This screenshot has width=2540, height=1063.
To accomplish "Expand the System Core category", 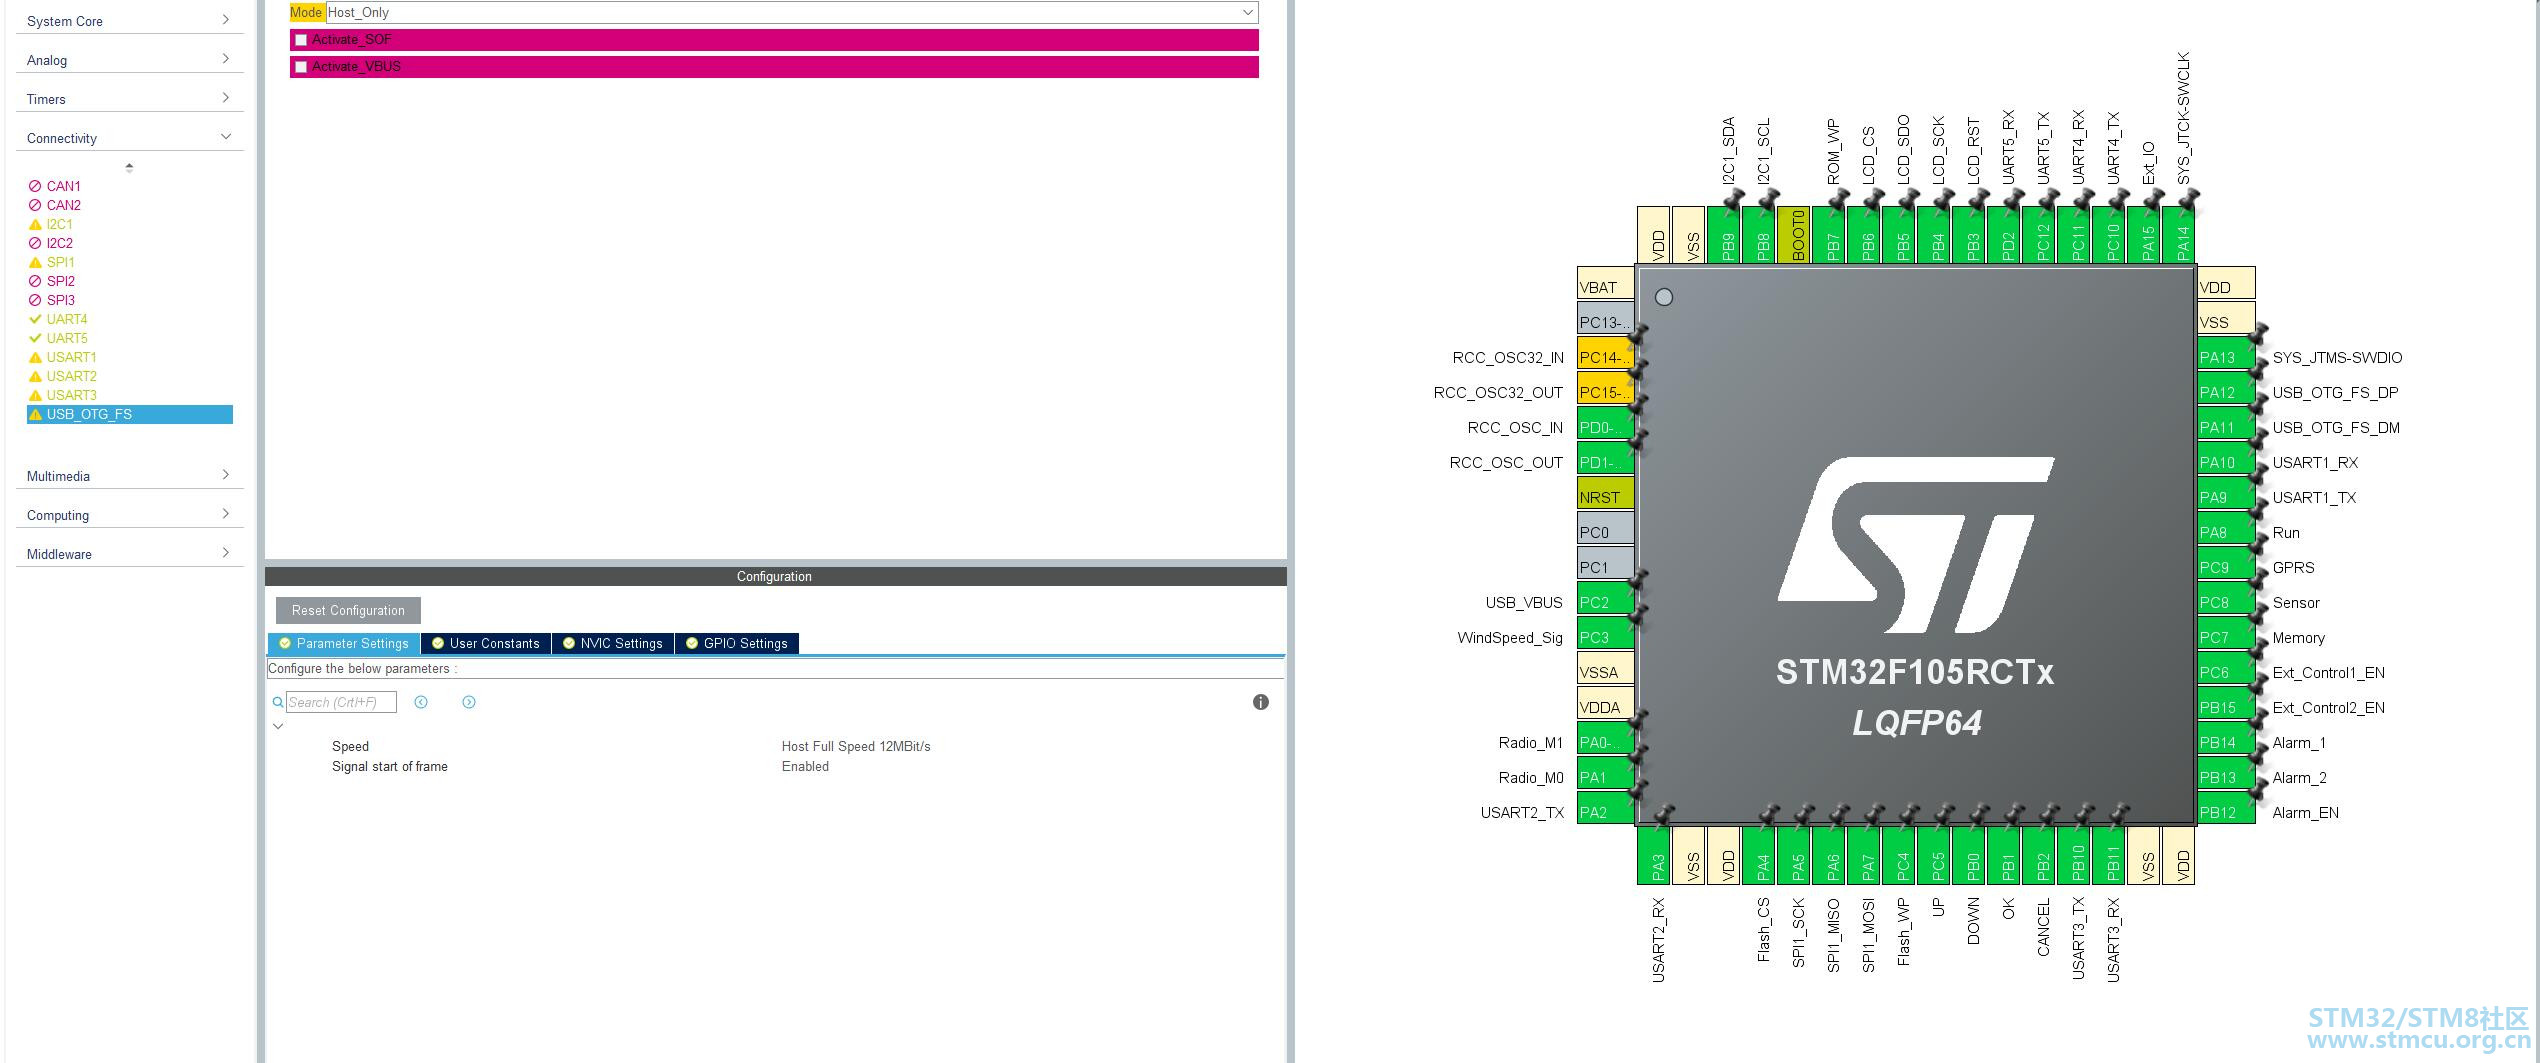I will (x=129, y=20).
